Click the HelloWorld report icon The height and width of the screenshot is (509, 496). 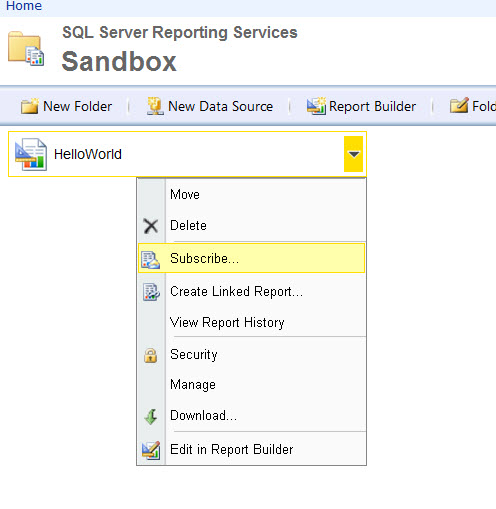tap(31, 154)
